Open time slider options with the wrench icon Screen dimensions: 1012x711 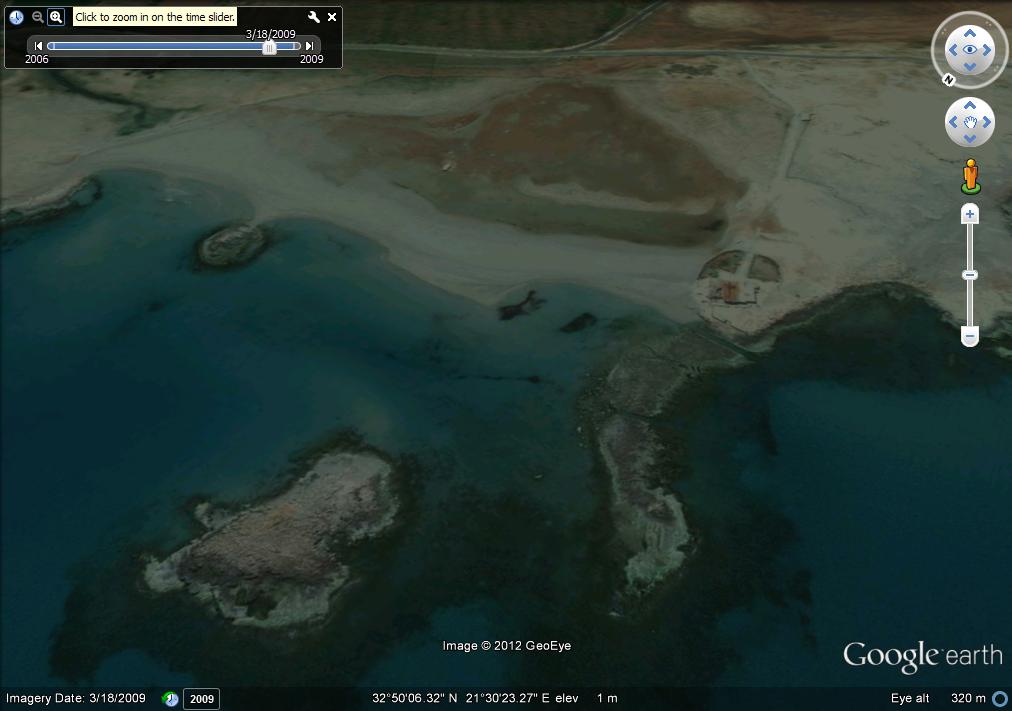(x=314, y=17)
